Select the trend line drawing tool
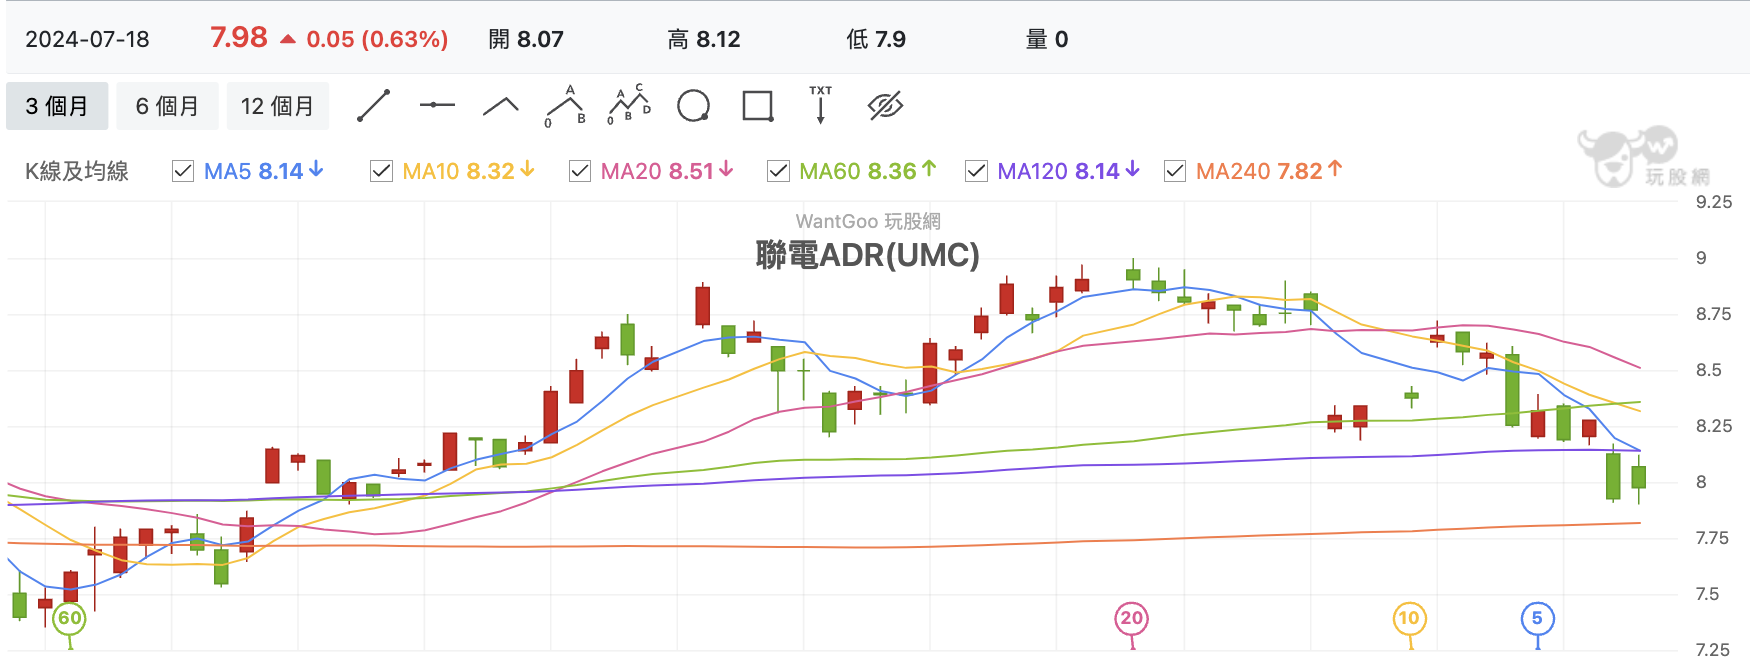Image resolution: width=1750 pixels, height=668 pixels. [x=373, y=106]
